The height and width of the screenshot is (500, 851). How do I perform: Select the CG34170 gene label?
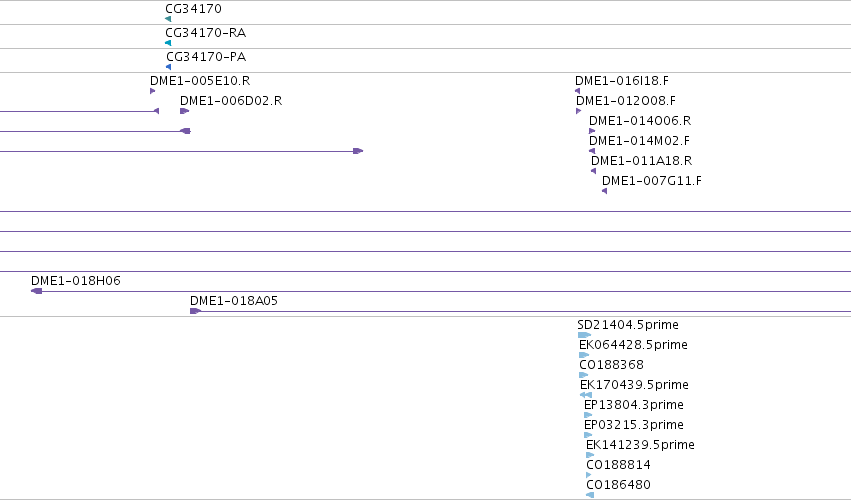coord(193,9)
